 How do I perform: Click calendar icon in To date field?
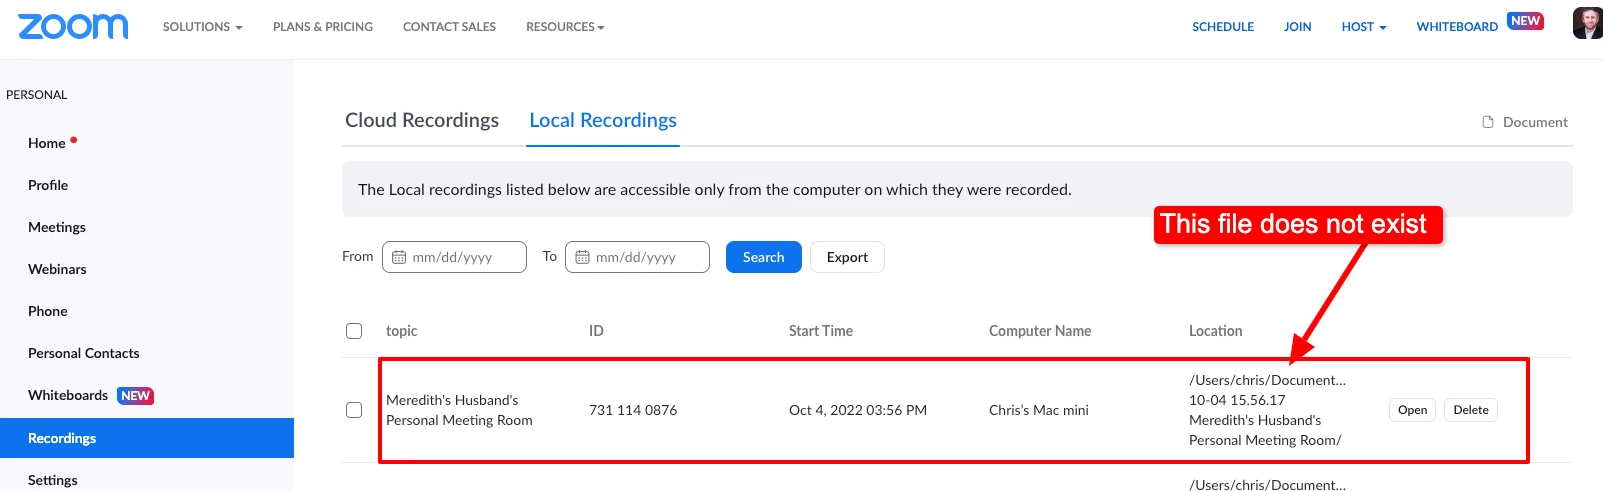[582, 257]
